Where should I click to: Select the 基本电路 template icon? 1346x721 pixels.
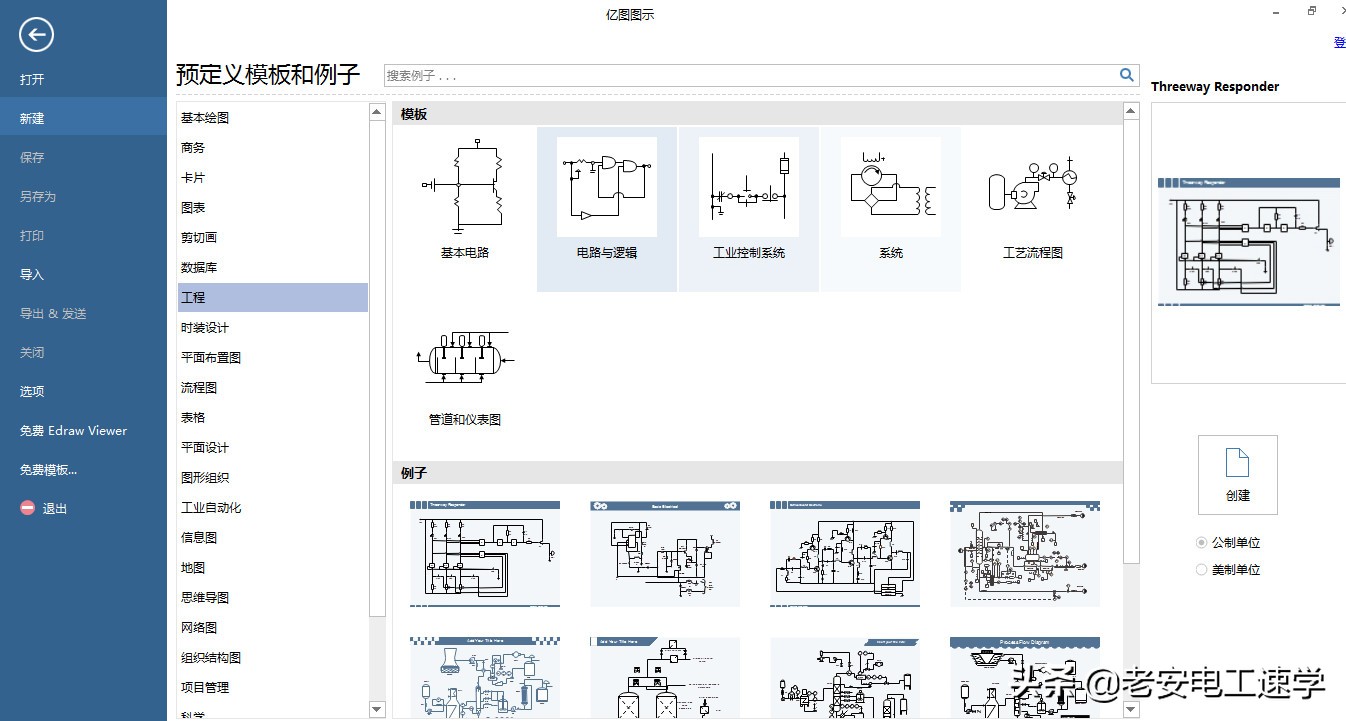(465, 187)
